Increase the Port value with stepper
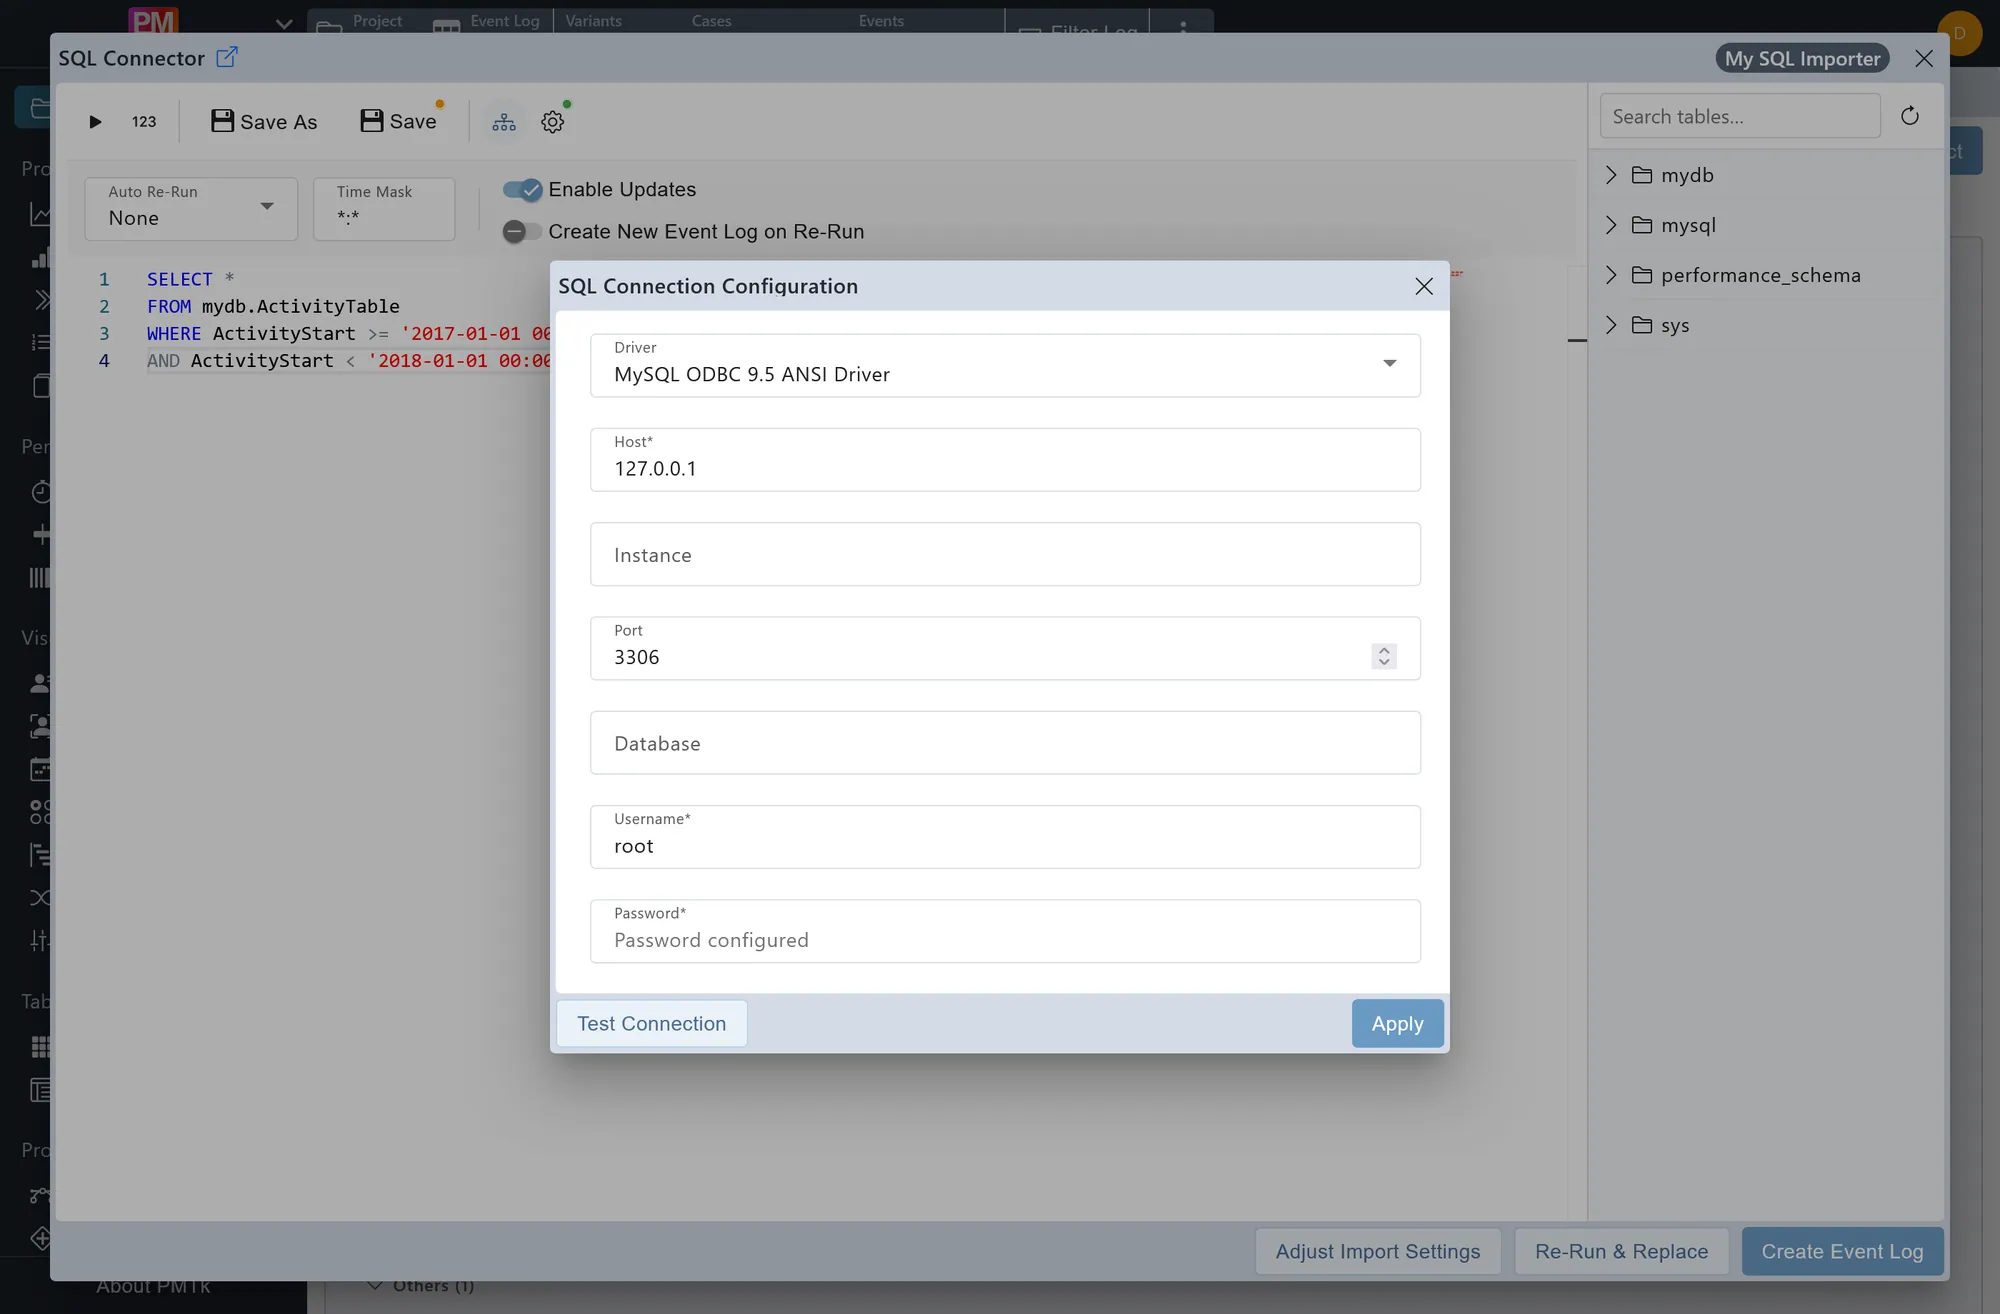 [1384, 650]
